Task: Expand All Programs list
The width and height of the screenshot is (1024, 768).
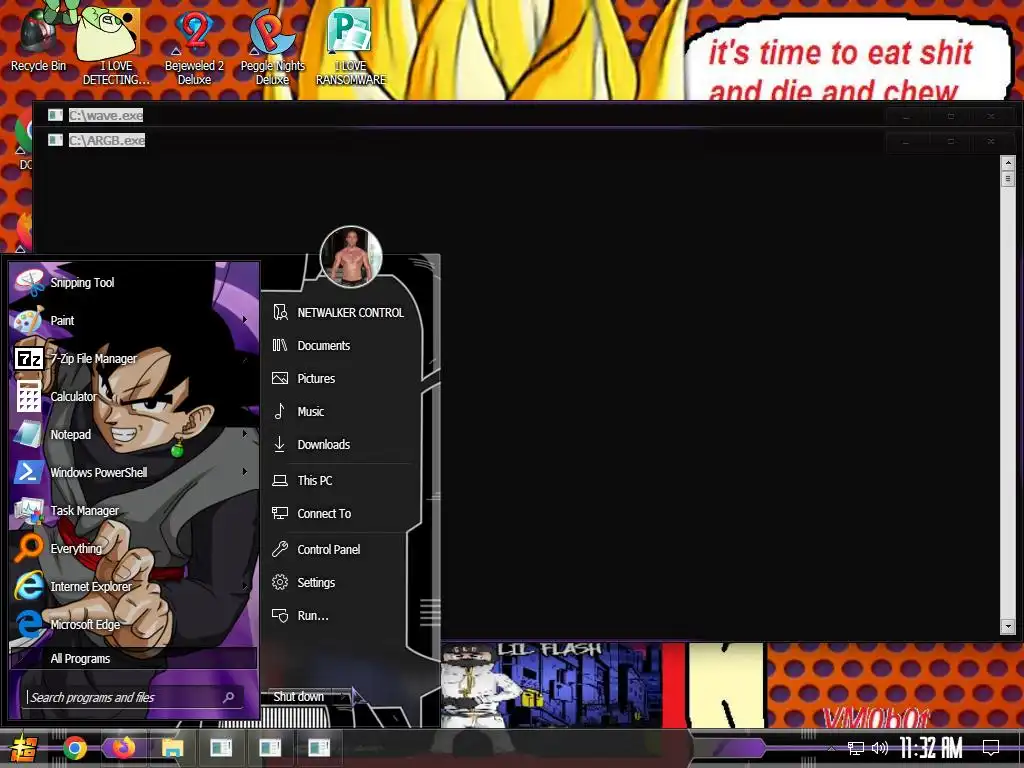Action: 134,658
